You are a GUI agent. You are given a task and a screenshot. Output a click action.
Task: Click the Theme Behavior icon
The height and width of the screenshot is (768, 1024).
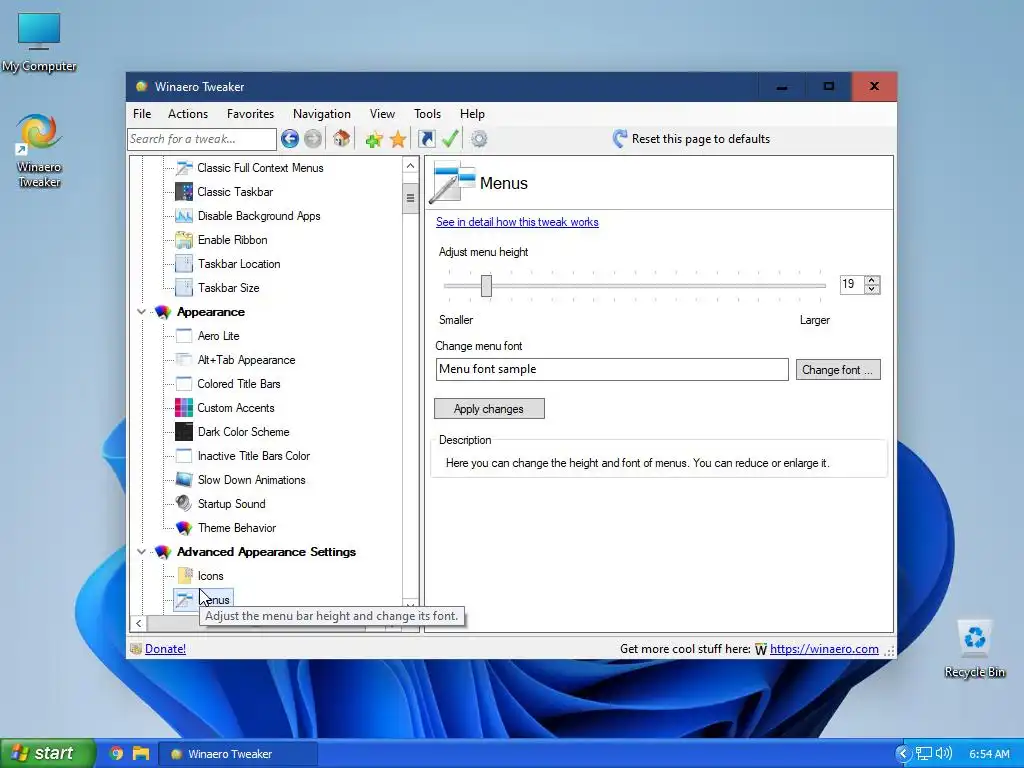click(x=184, y=528)
